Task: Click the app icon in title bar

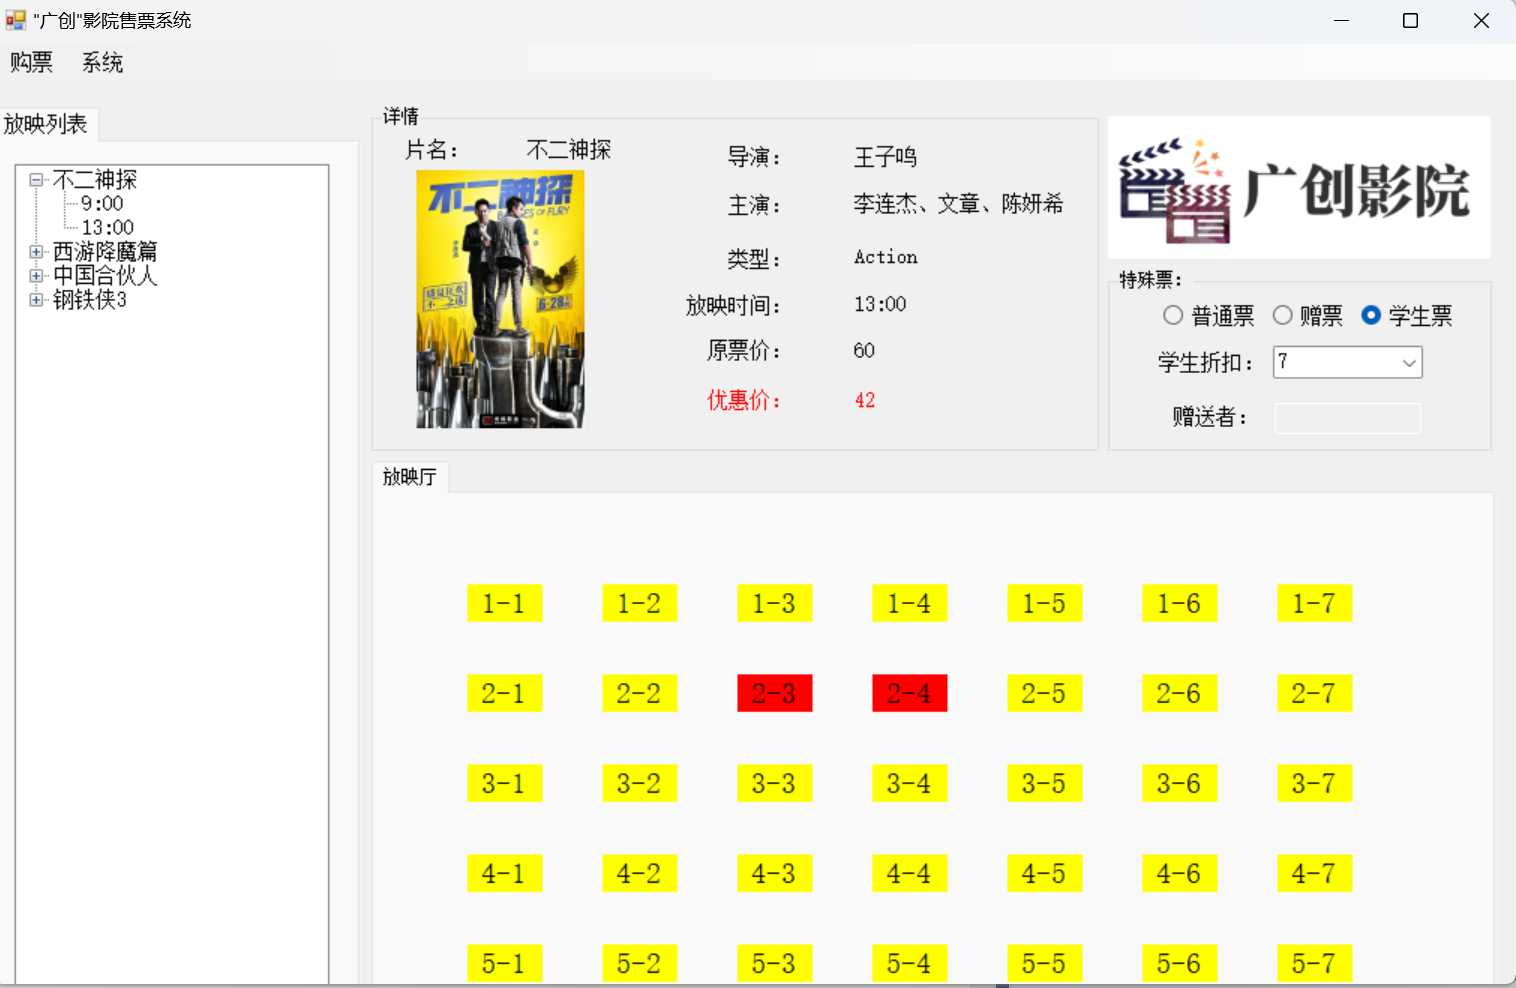Action: pos(15,20)
